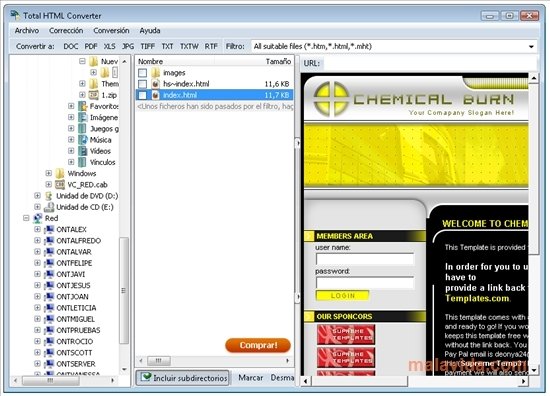
Task: Check the index.html checkbox
Action: coord(142,95)
